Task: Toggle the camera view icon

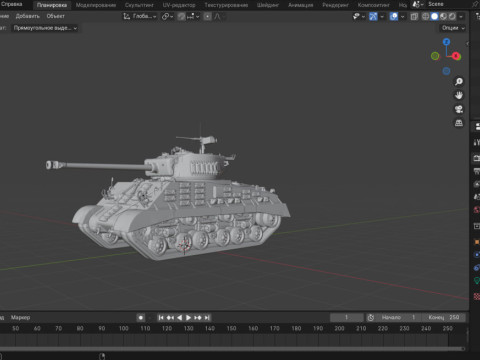Action: [x=459, y=109]
